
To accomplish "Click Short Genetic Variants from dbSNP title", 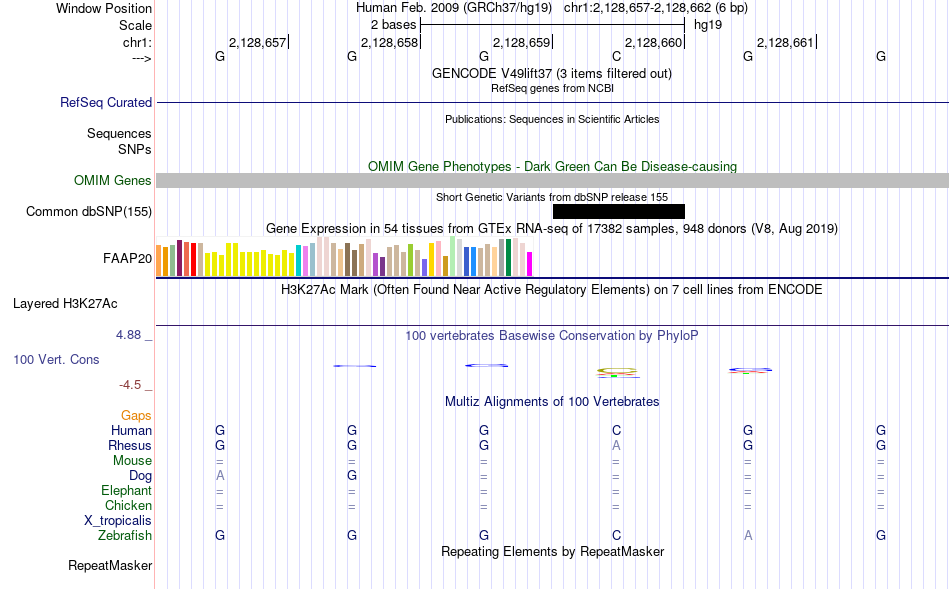I will coord(552,198).
